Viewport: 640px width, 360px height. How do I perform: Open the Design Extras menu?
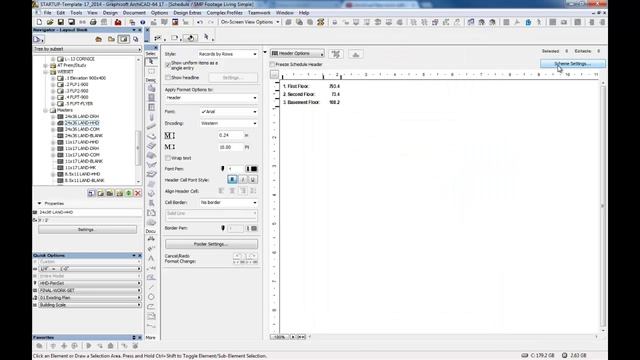187,13
